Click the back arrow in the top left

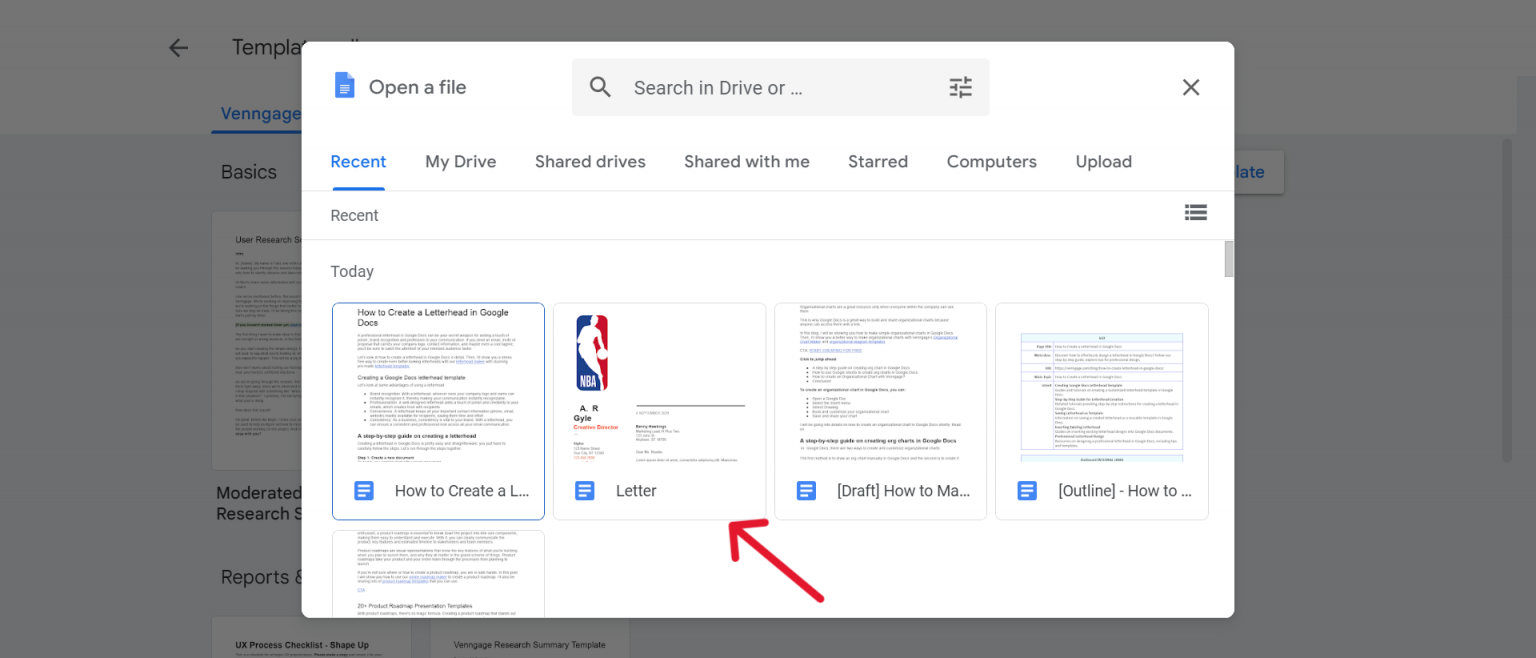178,47
